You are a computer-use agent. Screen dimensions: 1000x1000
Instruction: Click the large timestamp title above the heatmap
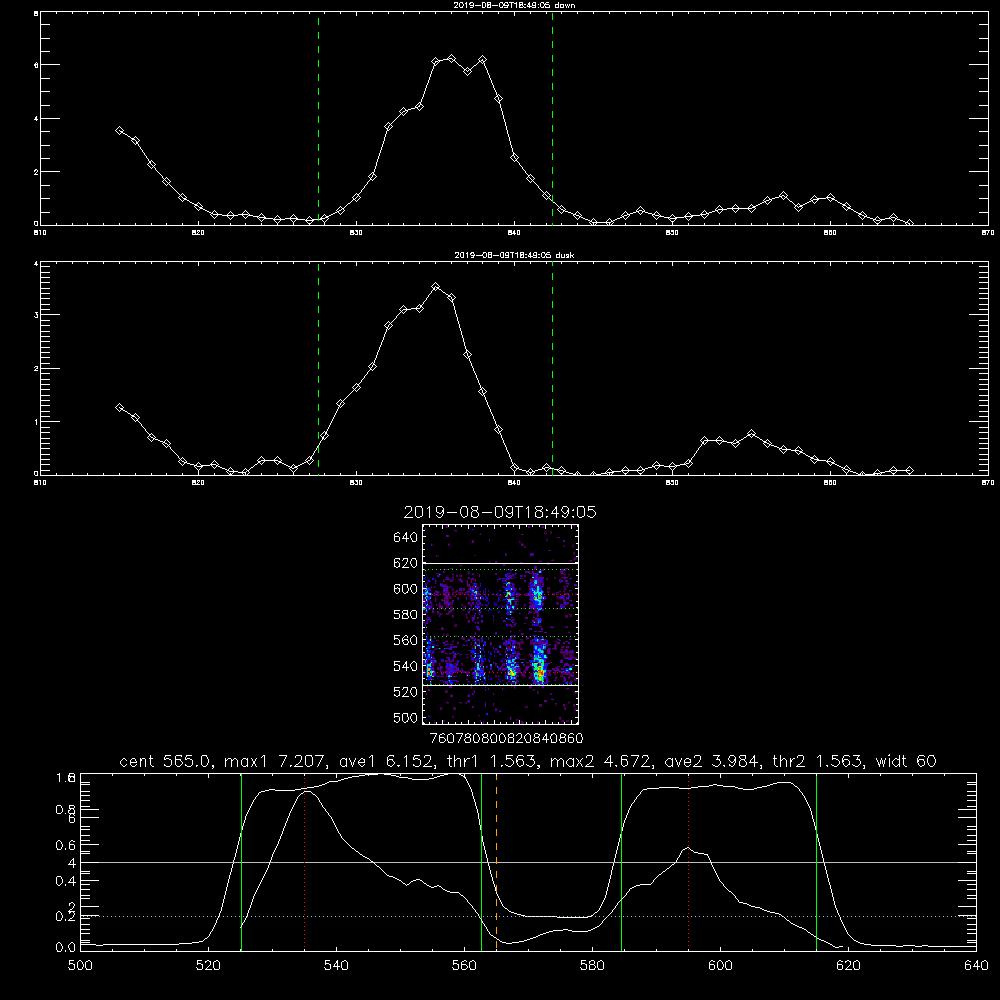500,513
